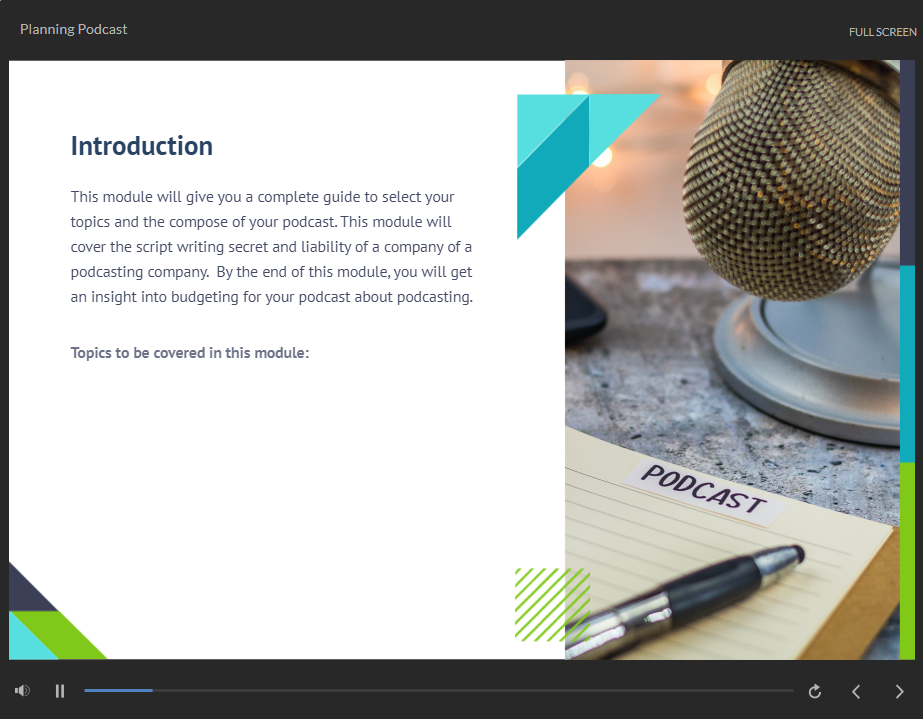
Task: Click the green striped square graphic
Action: click(x=551, y=604)
